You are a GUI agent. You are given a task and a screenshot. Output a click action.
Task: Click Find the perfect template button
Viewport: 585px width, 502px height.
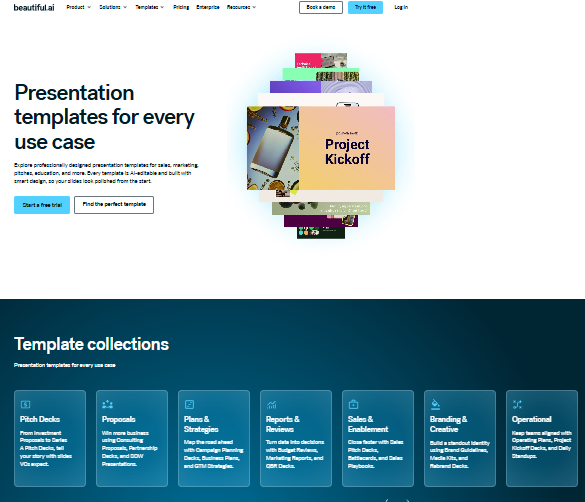[x=114, y=205]
